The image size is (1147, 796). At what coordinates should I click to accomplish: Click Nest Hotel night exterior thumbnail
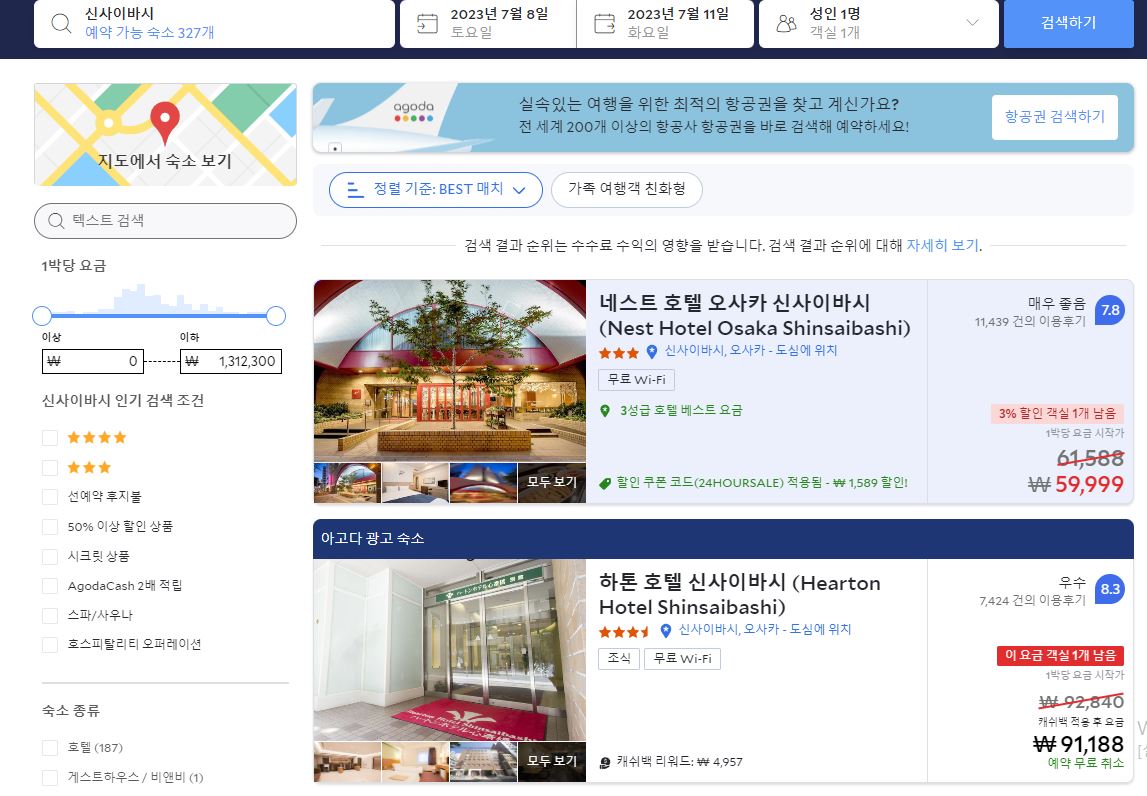coord(483,483)
